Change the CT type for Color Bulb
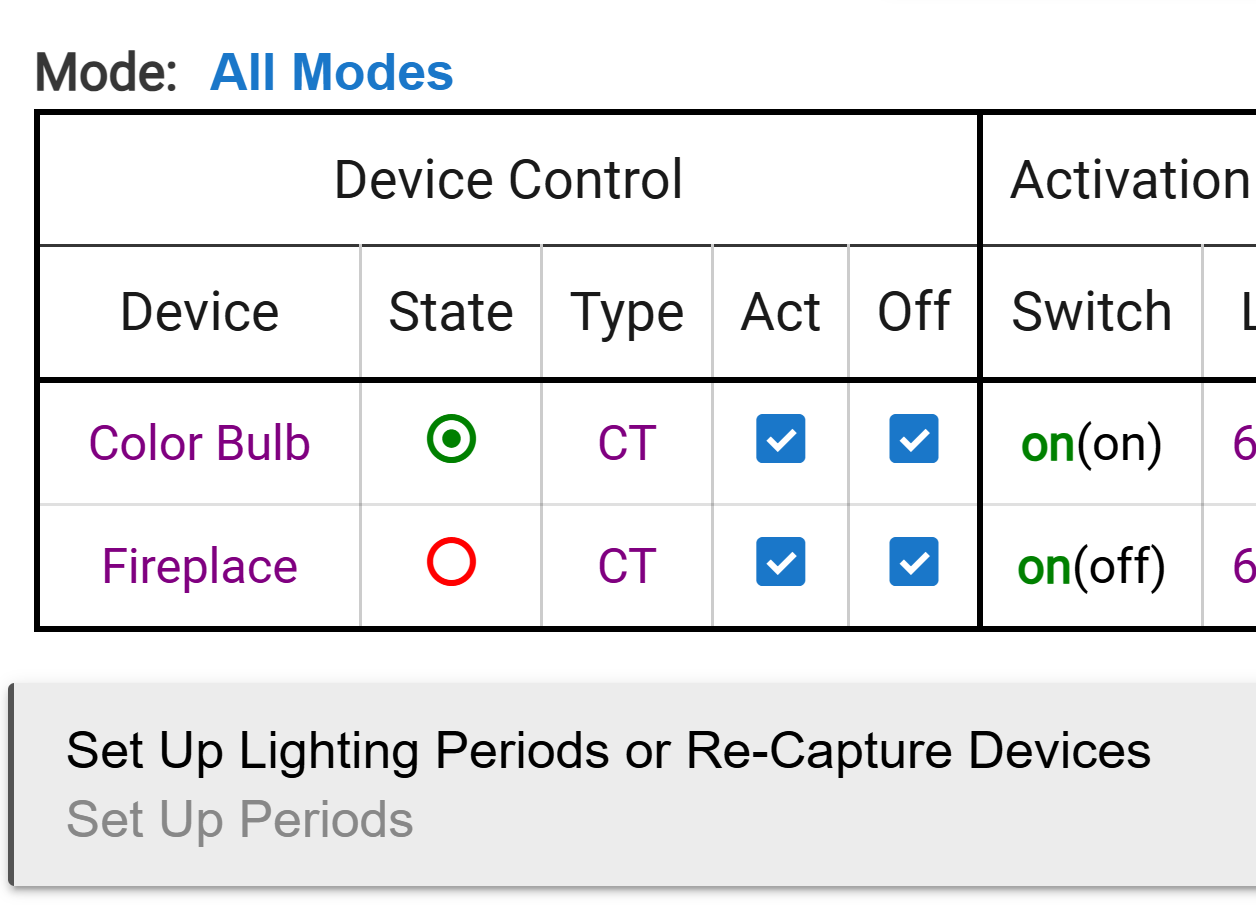 (627, 443)
